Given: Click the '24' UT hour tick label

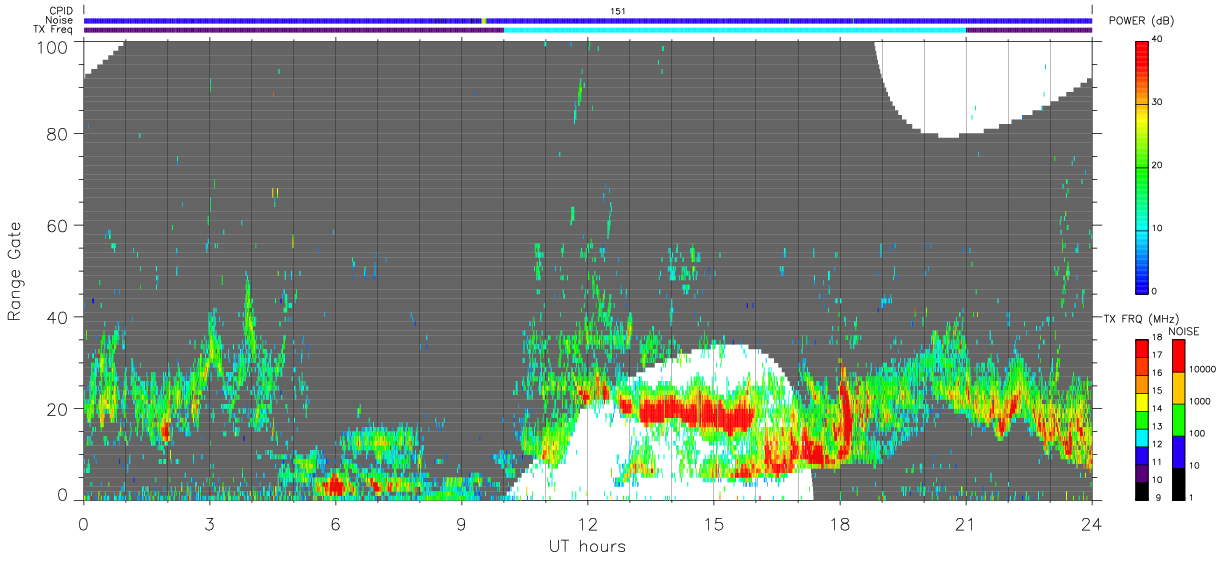Looking at the screenshot, I should point(1092,523).
